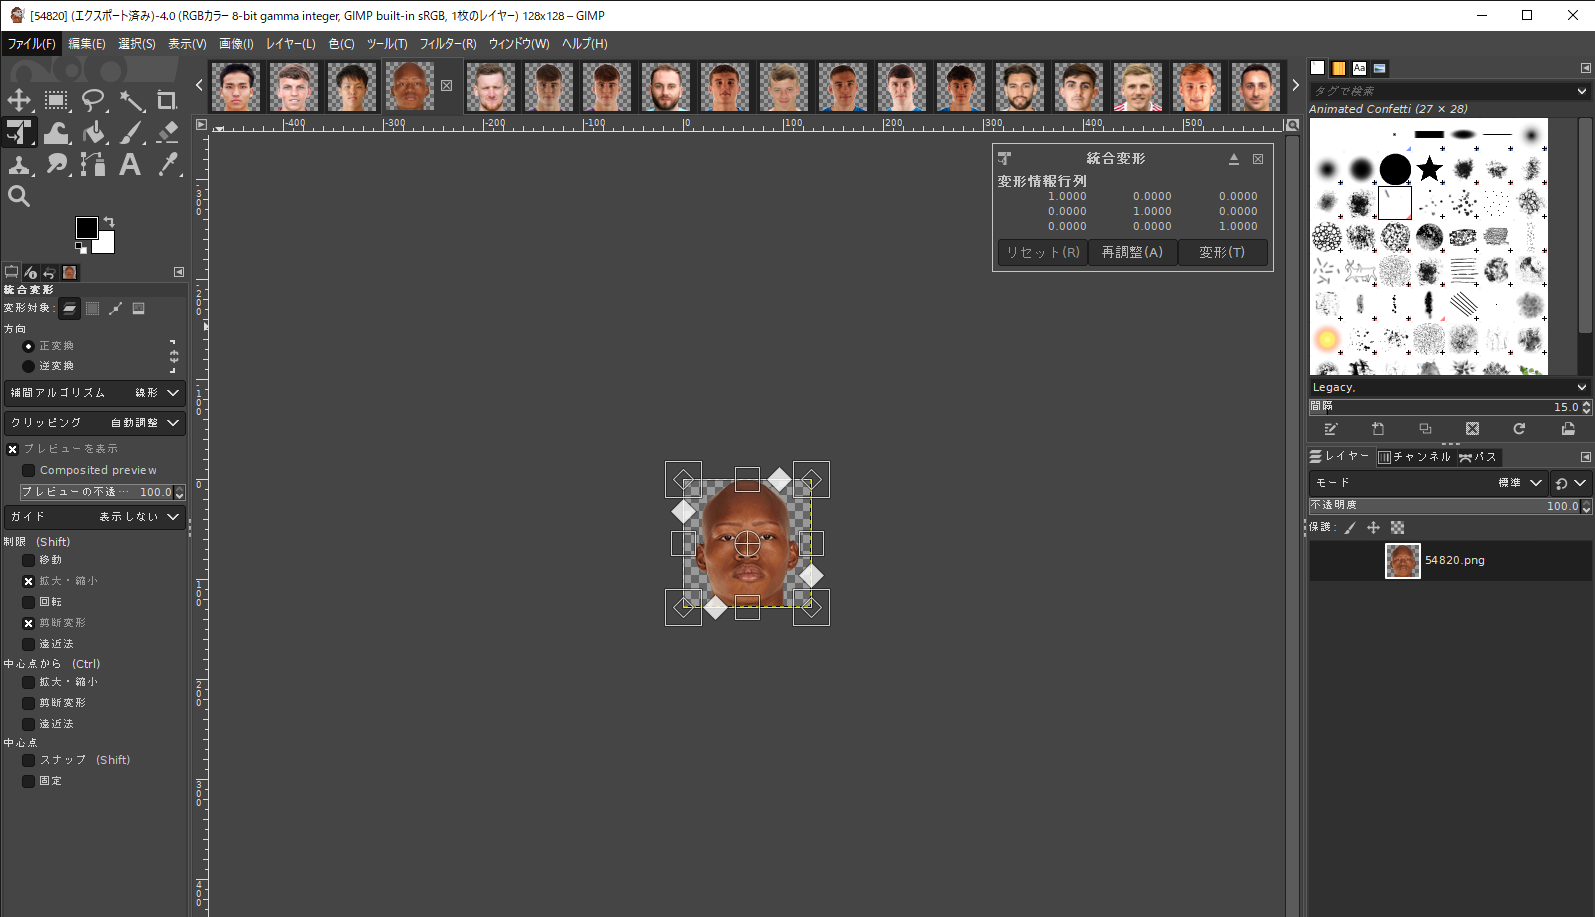Select the Free Select lasso tool
The image size is (1595, 917).
(x=93, y=100)
